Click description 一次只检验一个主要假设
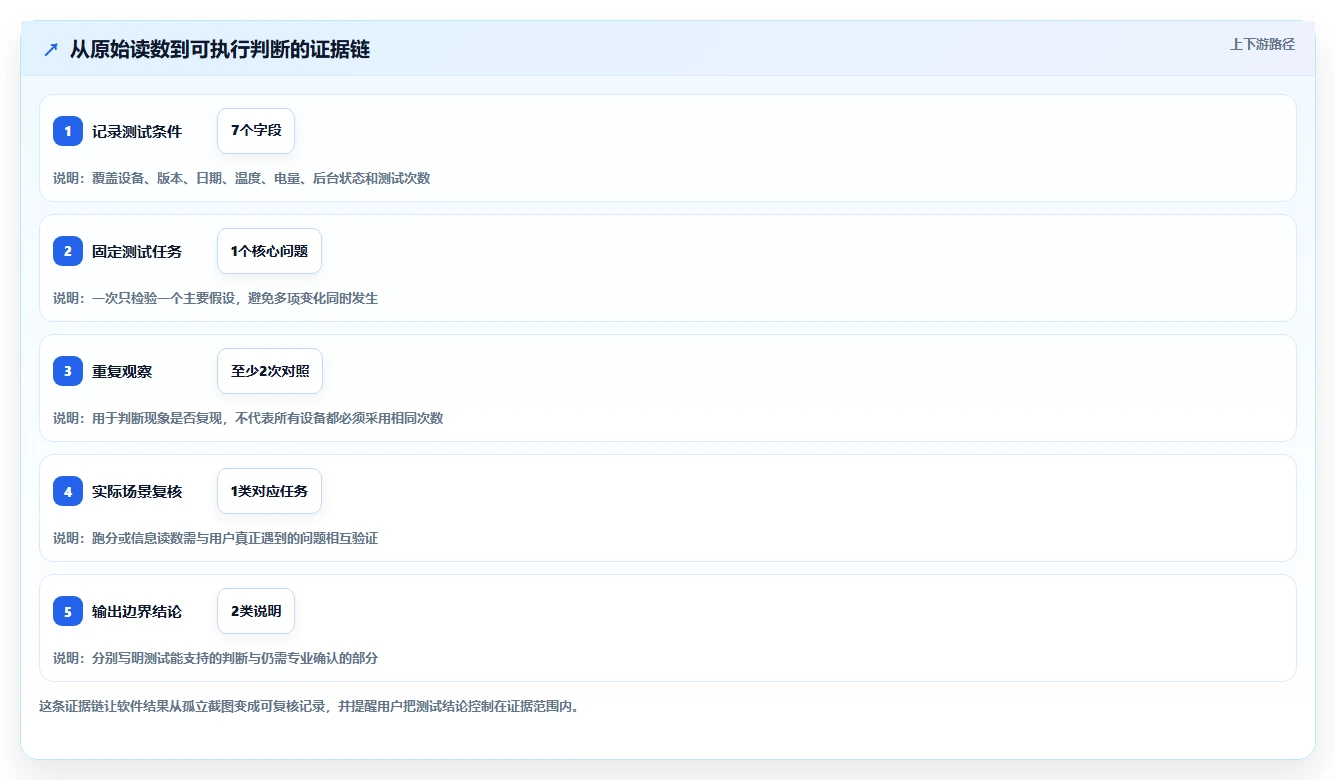Screen dimensions: 1336x780 click(215, 298)
